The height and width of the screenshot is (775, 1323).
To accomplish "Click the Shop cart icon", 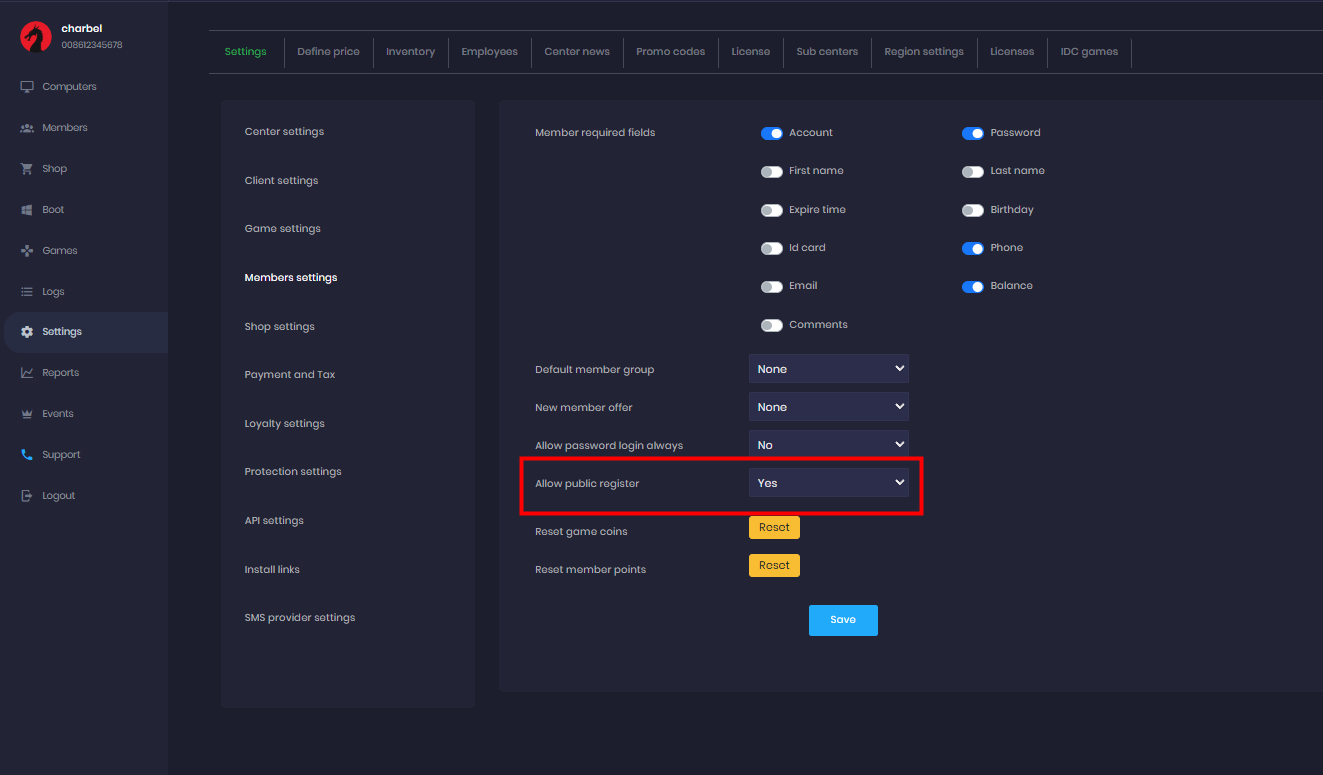I will [27, 169].
